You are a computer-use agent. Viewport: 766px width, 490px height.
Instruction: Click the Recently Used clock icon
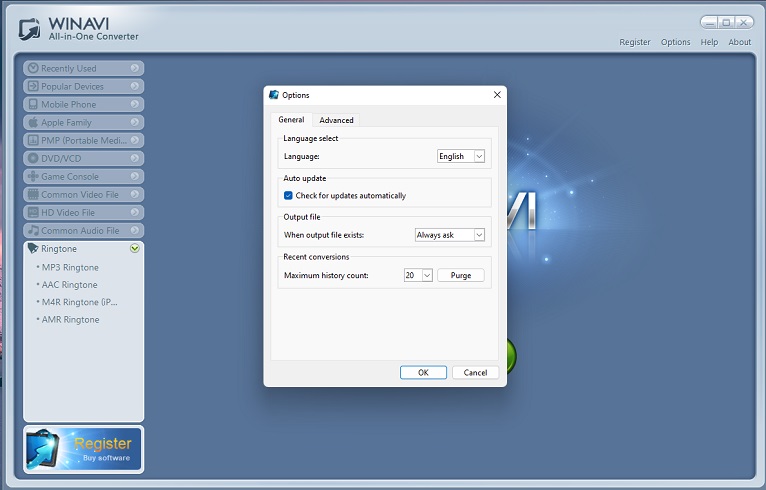tap(33, 68)
